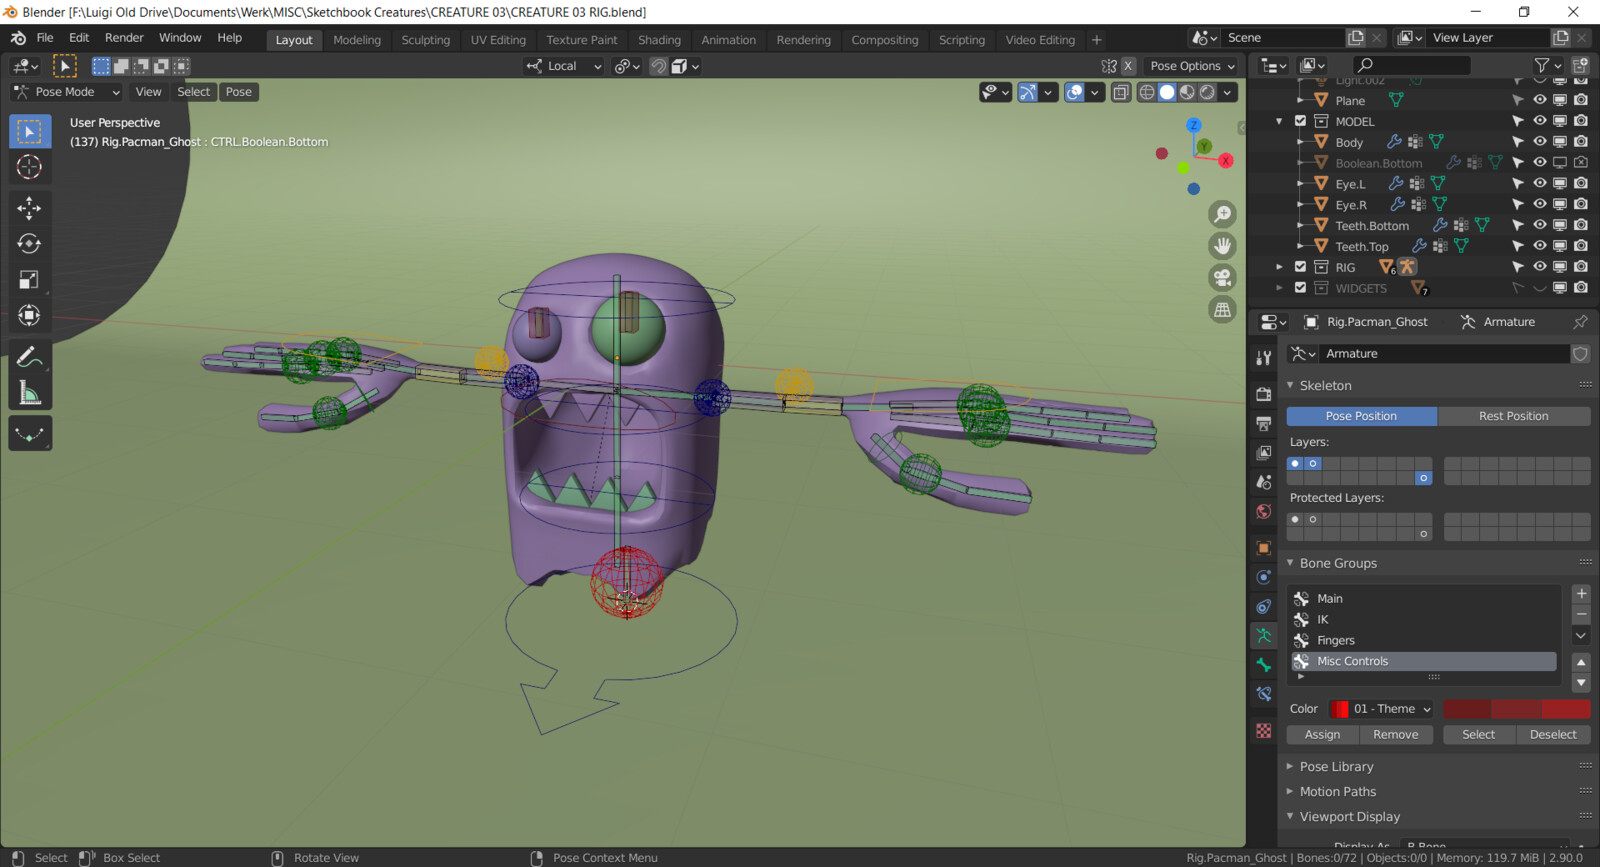This screenshot has width=1600, height=867.
Task: Add a new bone group with plus button
Action: [1581, 594]
